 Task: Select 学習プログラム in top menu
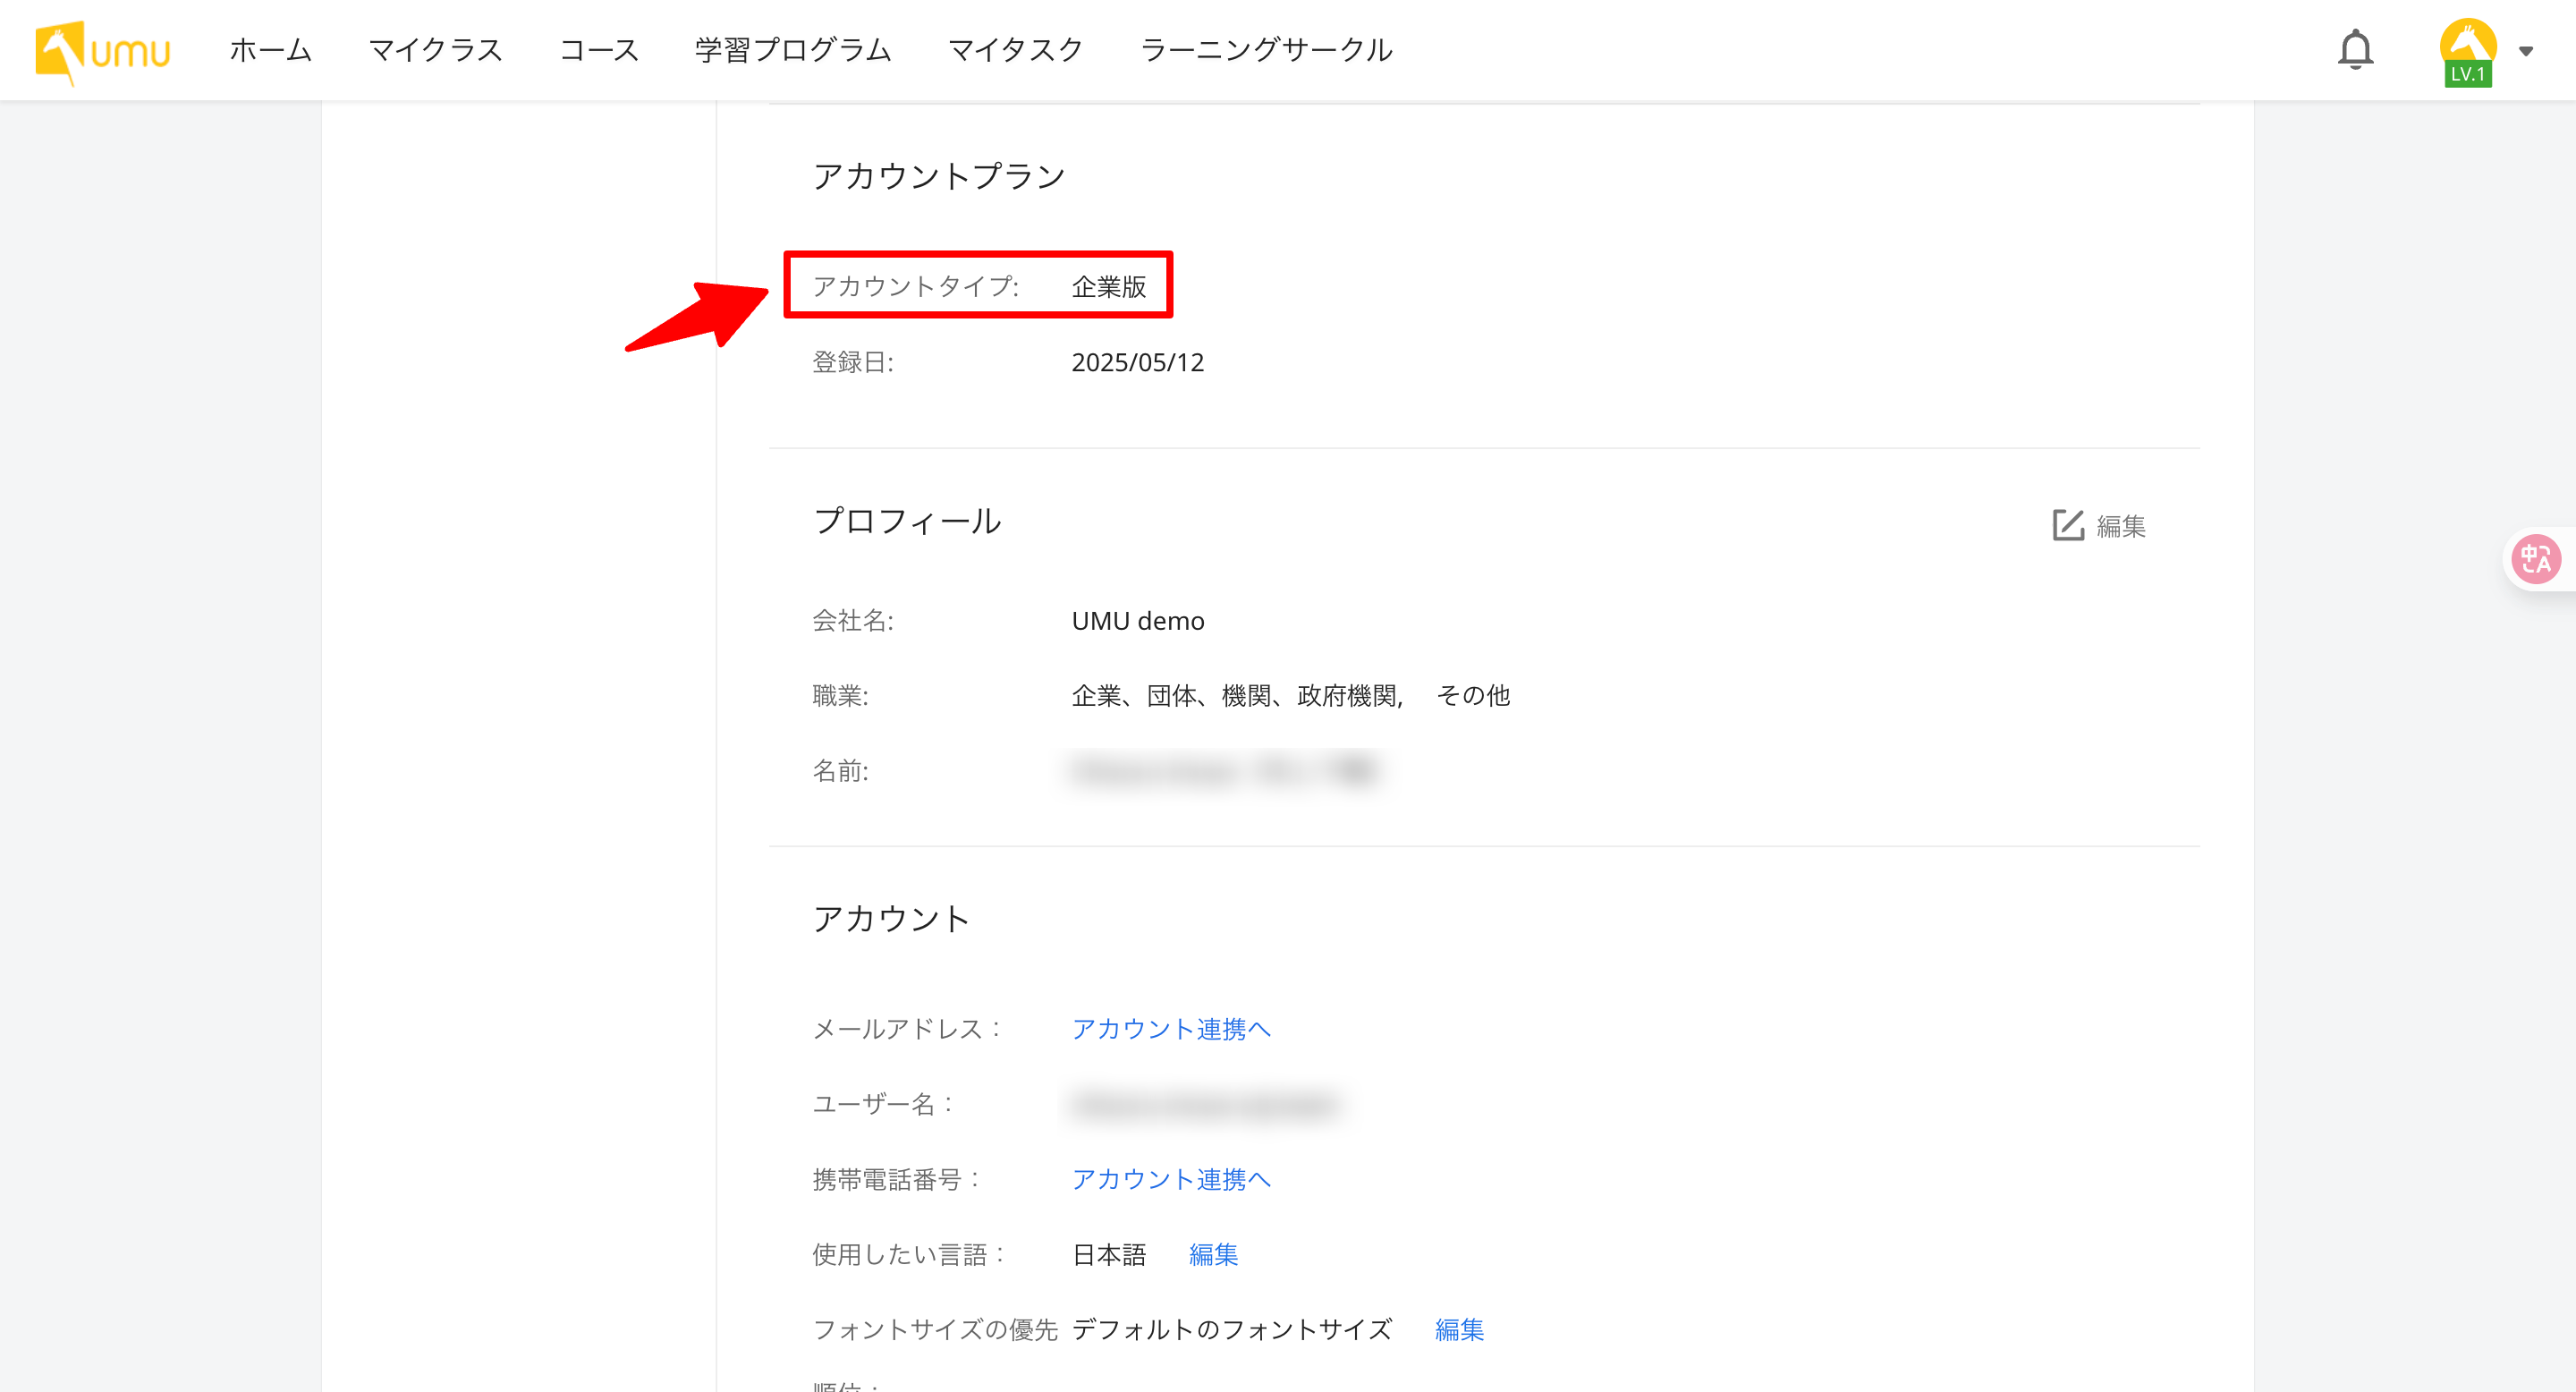pyautogui.click(x=793, y=50)
